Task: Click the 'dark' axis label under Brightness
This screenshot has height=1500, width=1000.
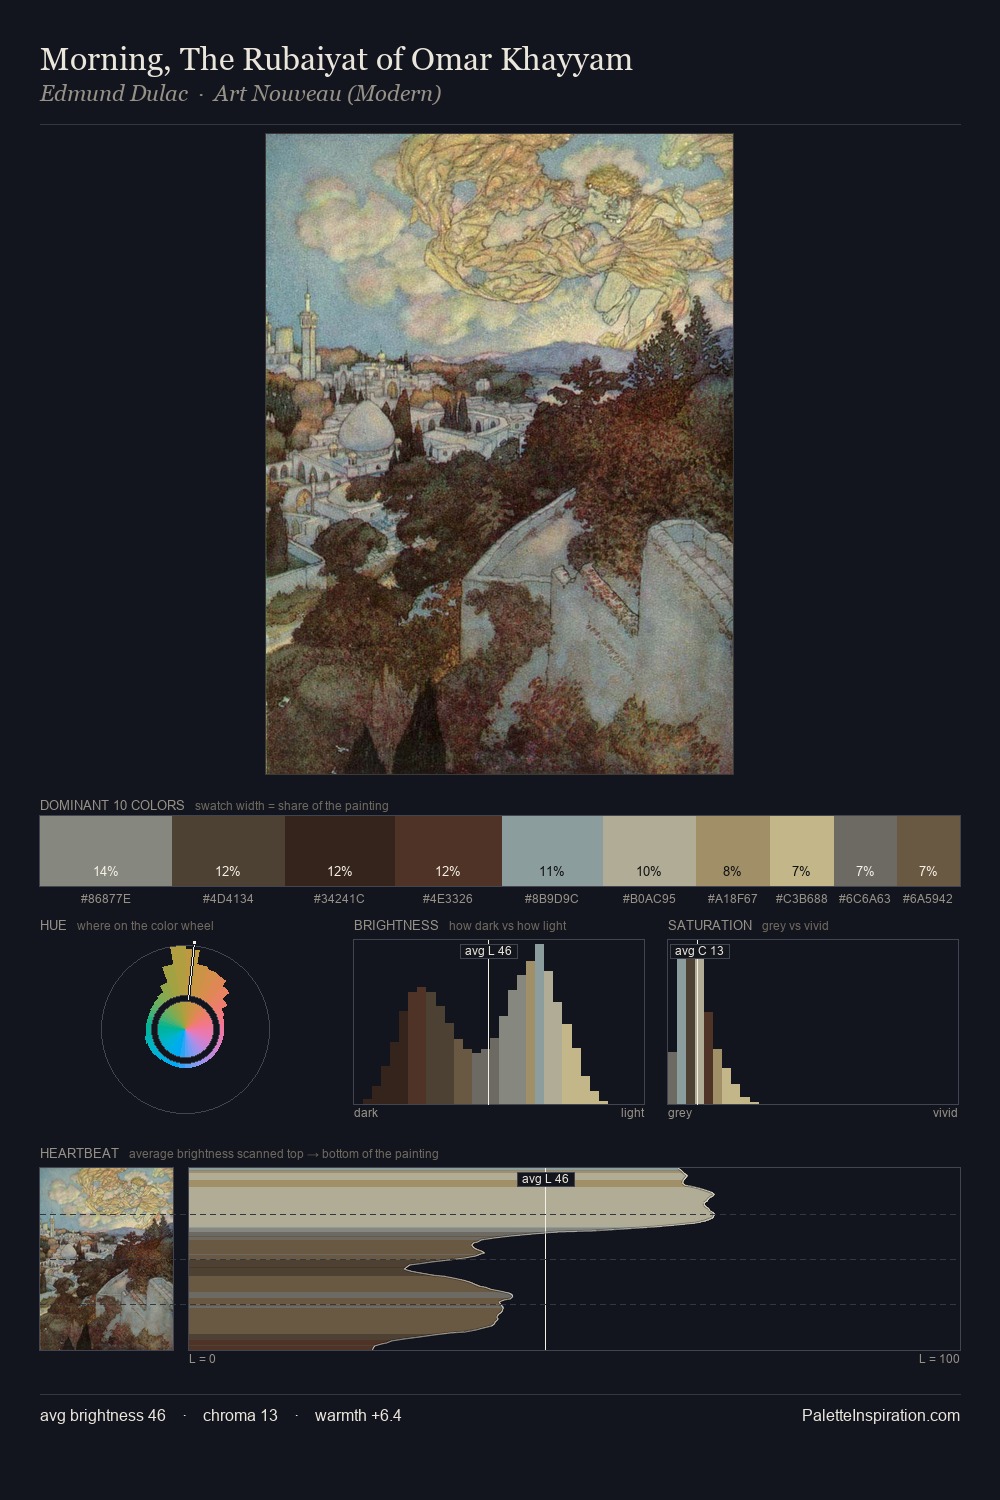Action: (x=366, y=1113)
